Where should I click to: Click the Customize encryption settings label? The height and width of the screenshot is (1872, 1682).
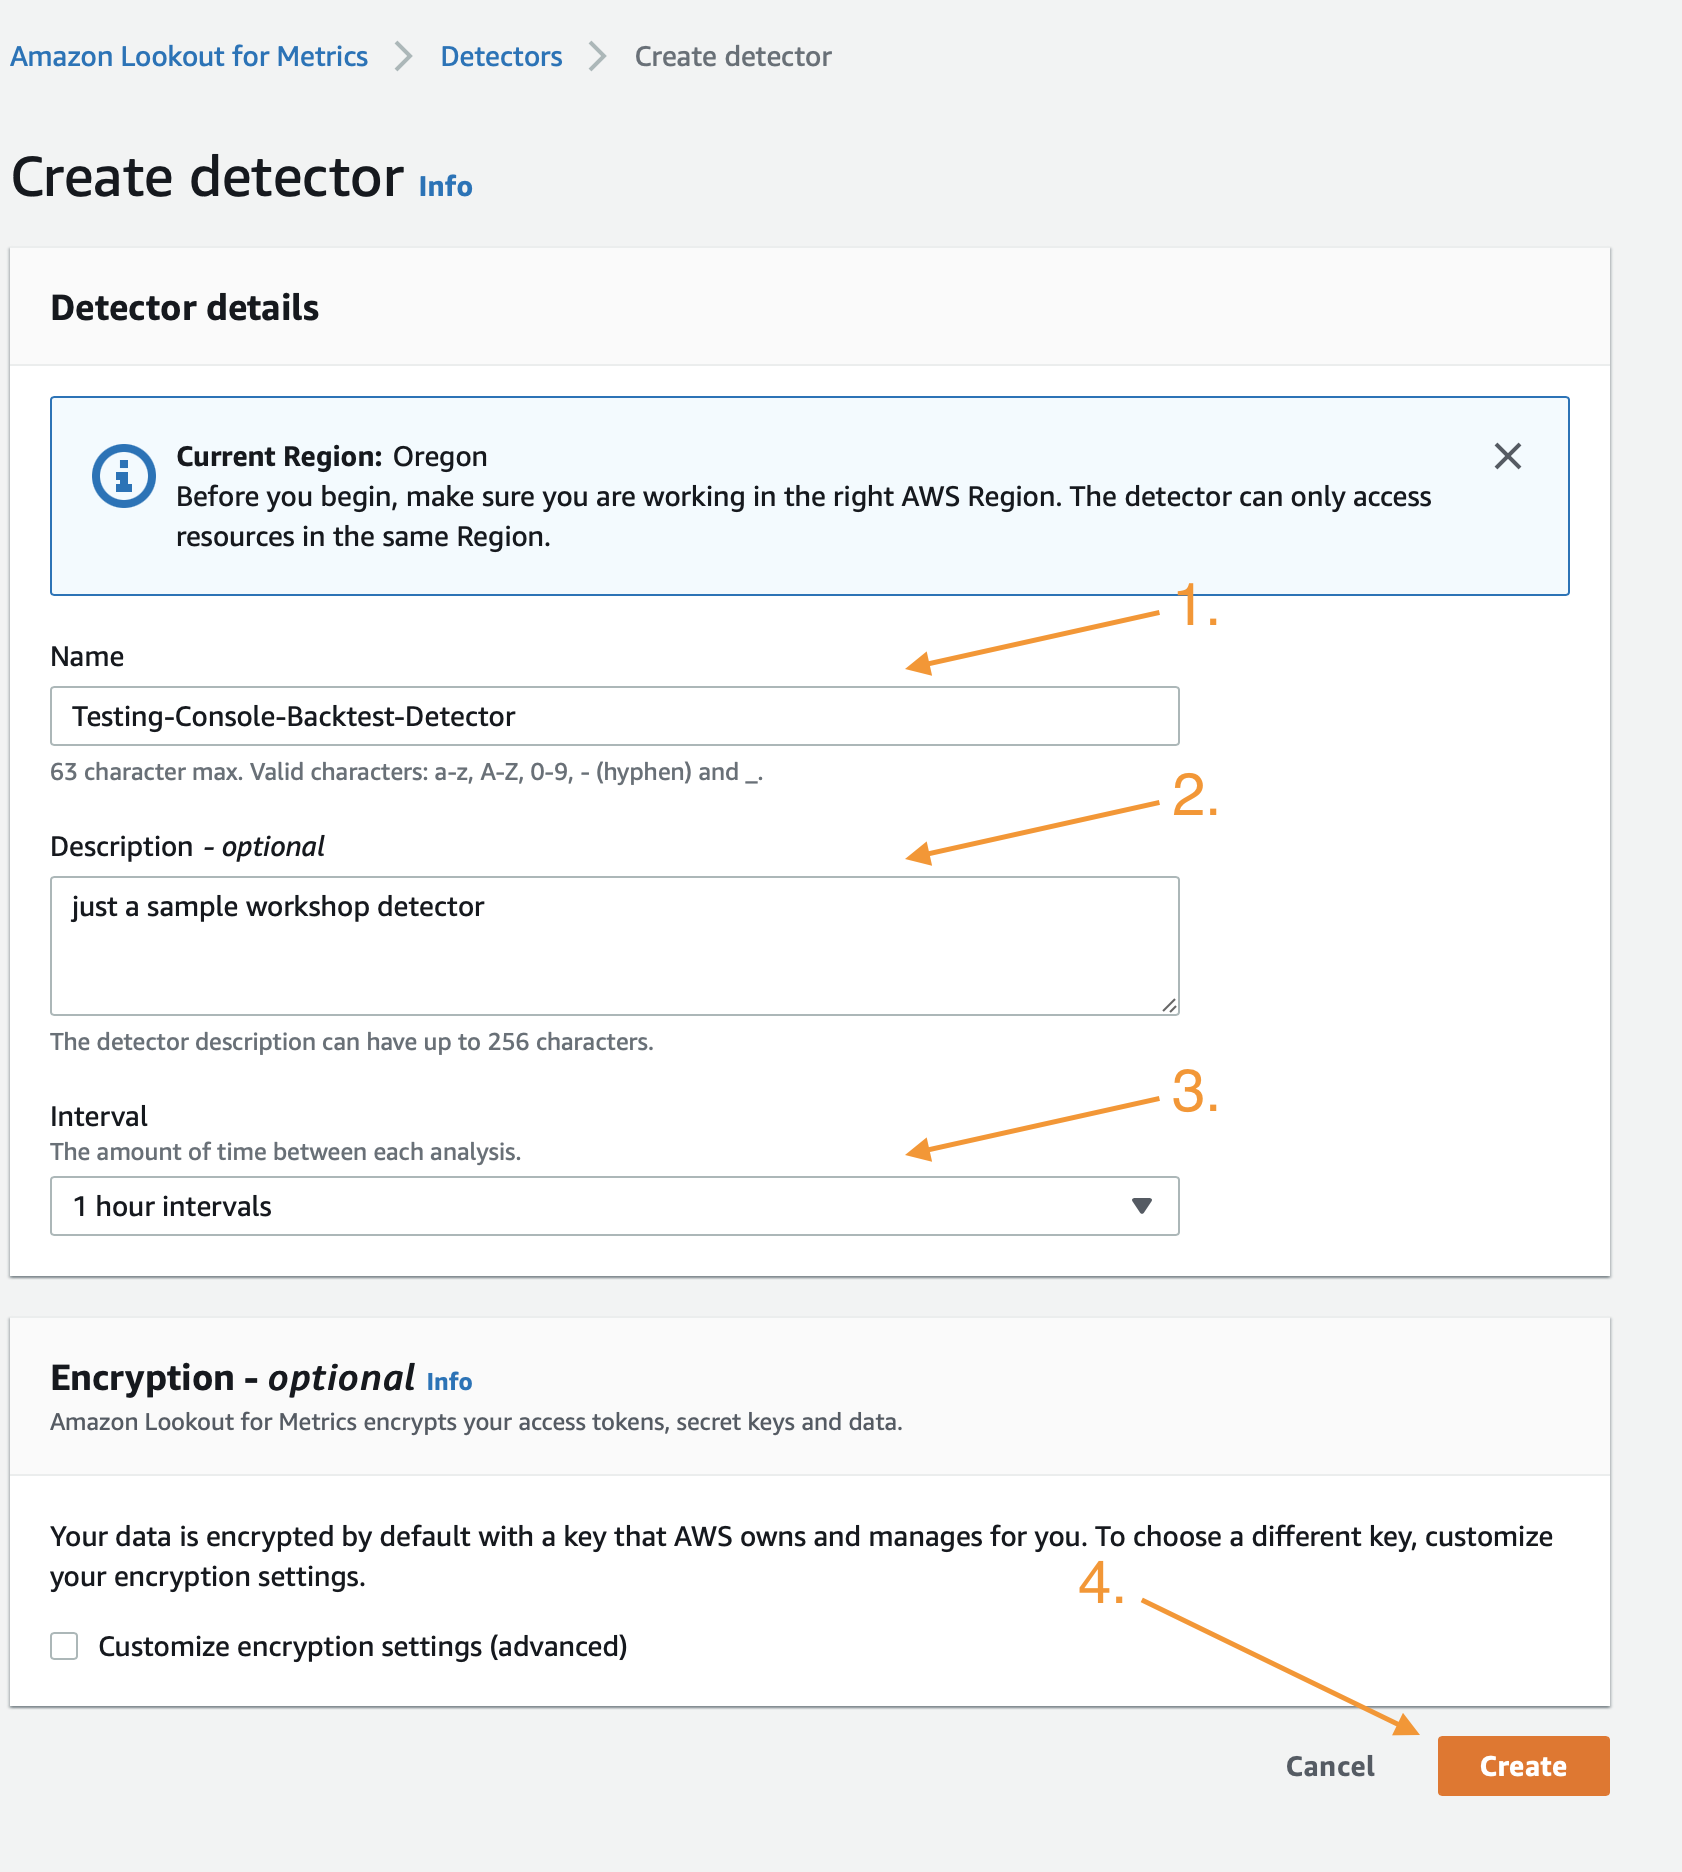(x=362, y=1646)
